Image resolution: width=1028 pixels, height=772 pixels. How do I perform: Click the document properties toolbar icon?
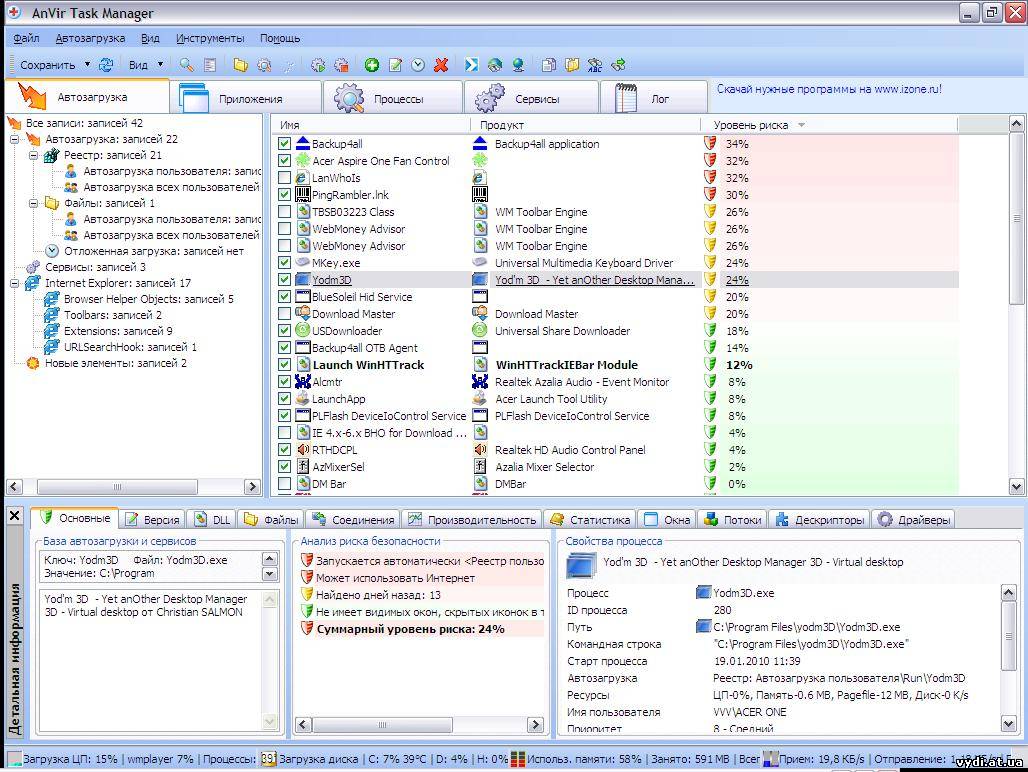click(x=210, y=65)
